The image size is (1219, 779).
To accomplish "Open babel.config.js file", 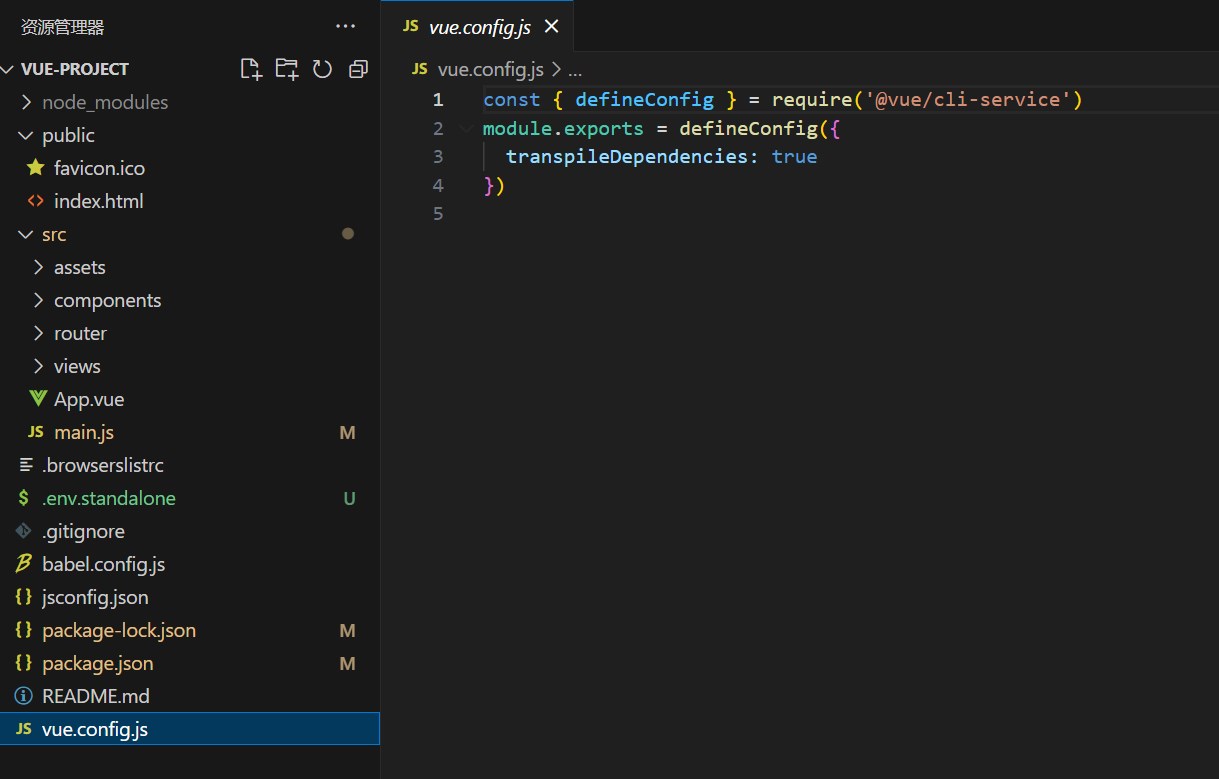I will tap(103, 564).
